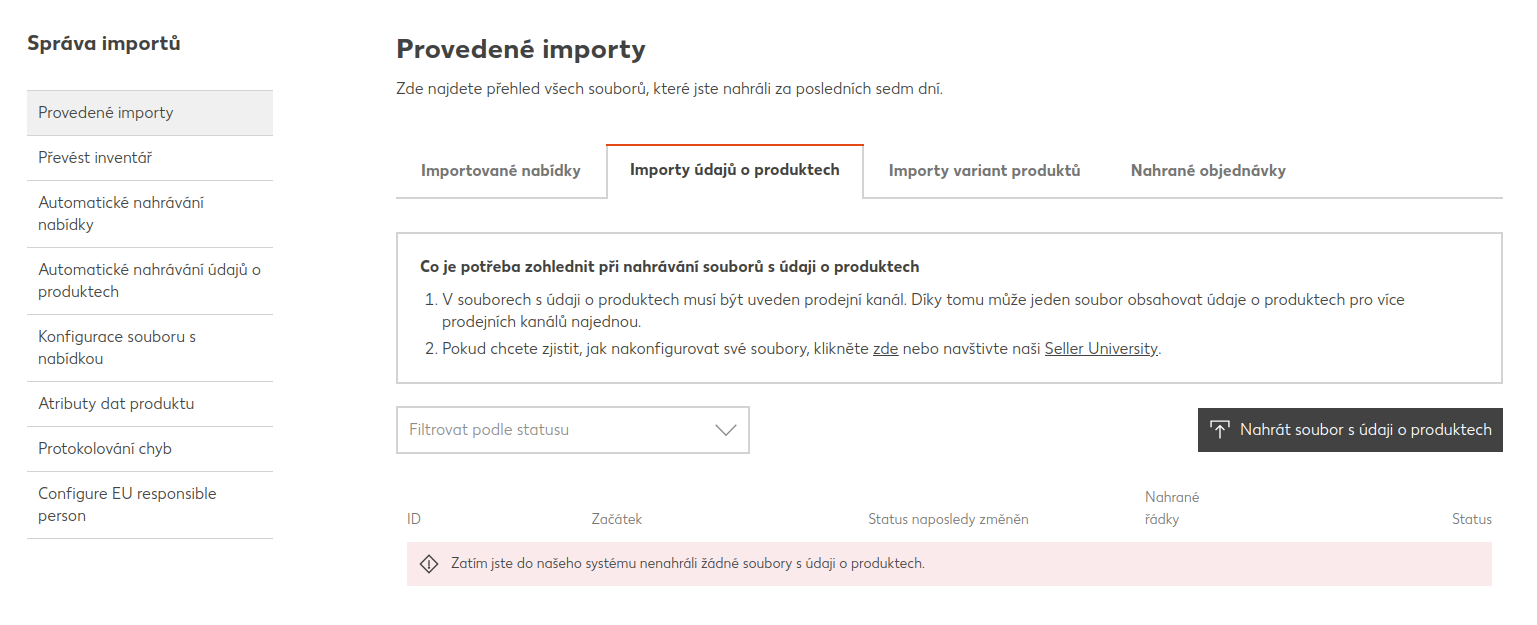Viewport: 1537px width, 625px height.
Task: Click the Status column header
Action: (x=1471, y=519)
